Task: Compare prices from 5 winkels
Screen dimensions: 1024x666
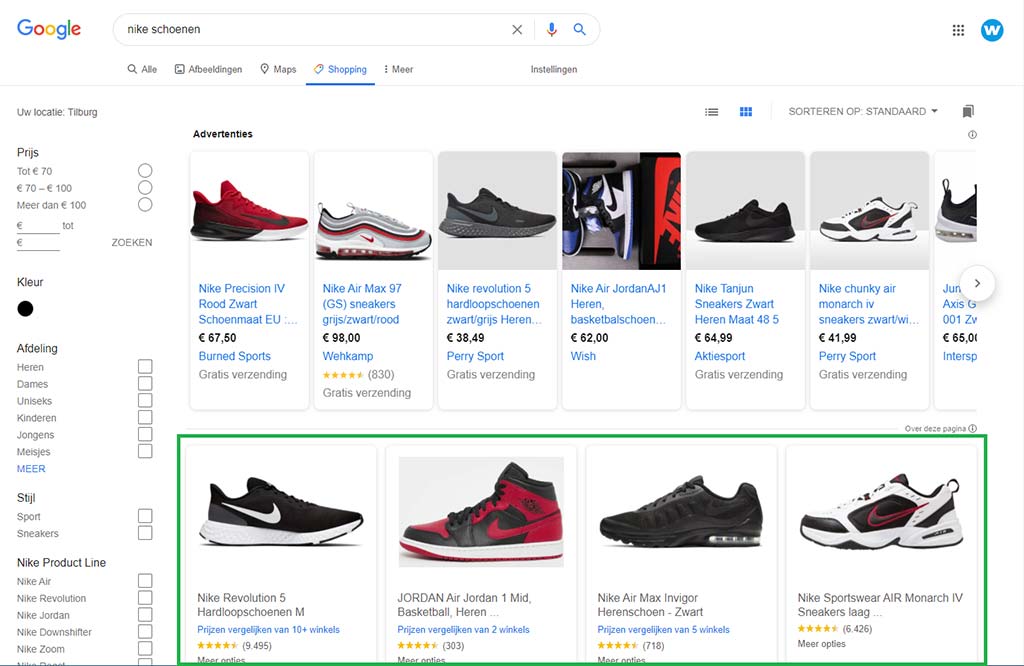Action: (x=664, y=629)
